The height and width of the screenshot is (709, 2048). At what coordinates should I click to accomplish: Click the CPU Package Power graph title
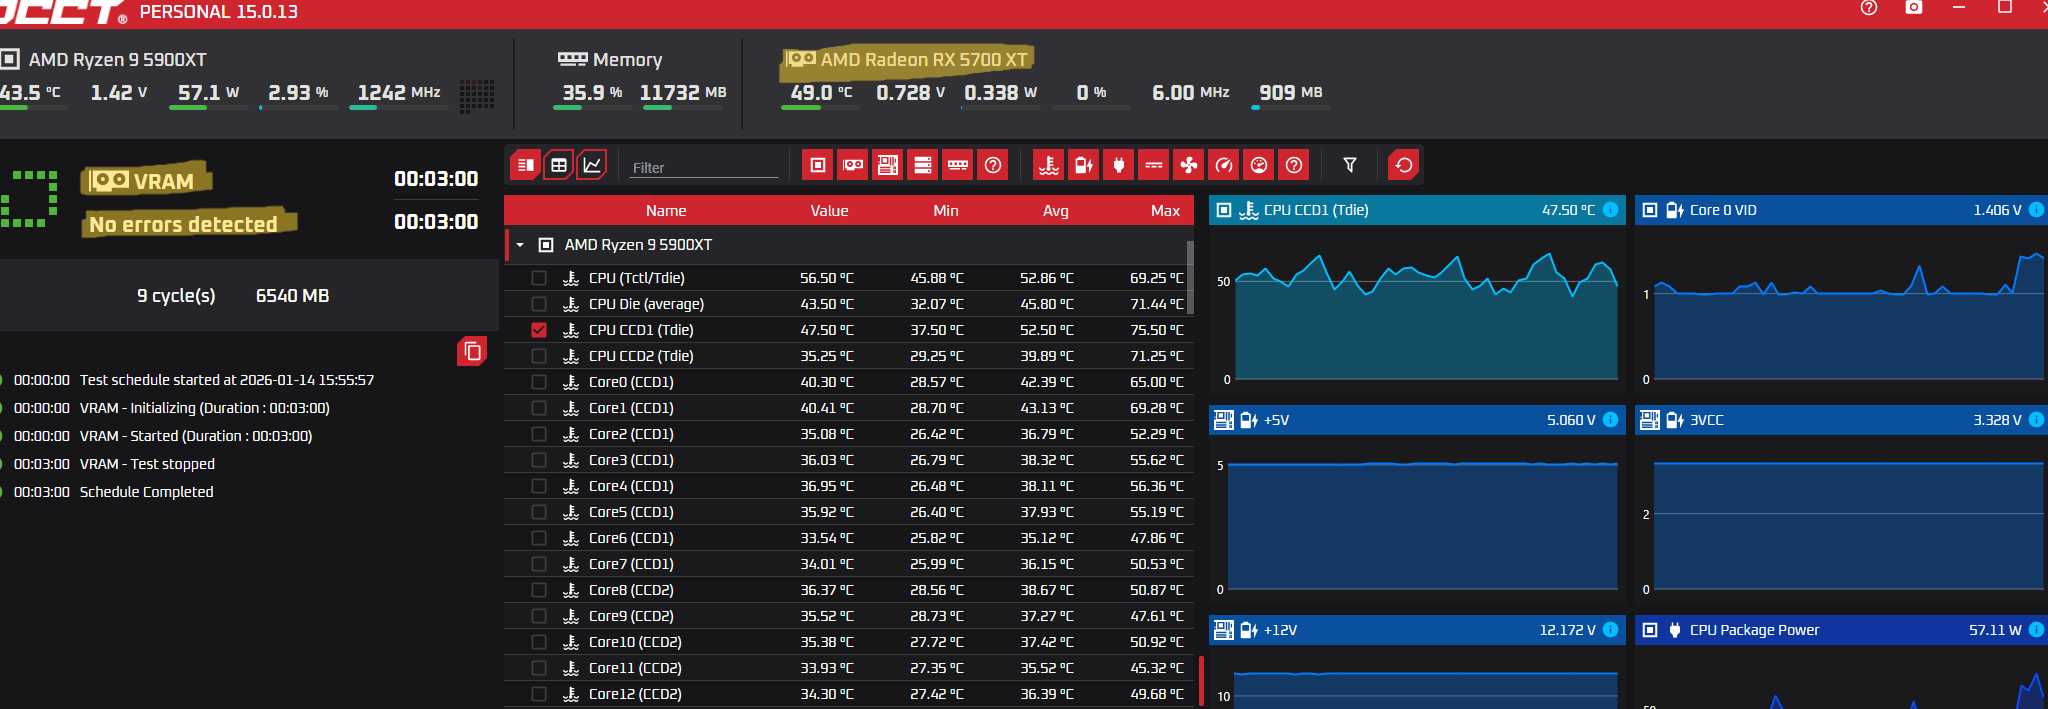pyautogui.click(x=1754, y=630)
